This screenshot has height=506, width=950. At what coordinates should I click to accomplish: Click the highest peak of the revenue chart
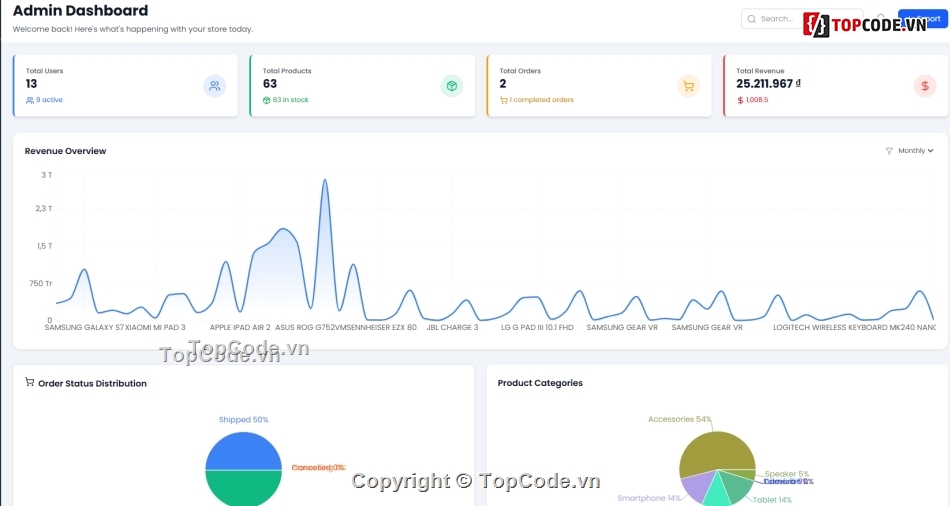(x=325, y=180)
